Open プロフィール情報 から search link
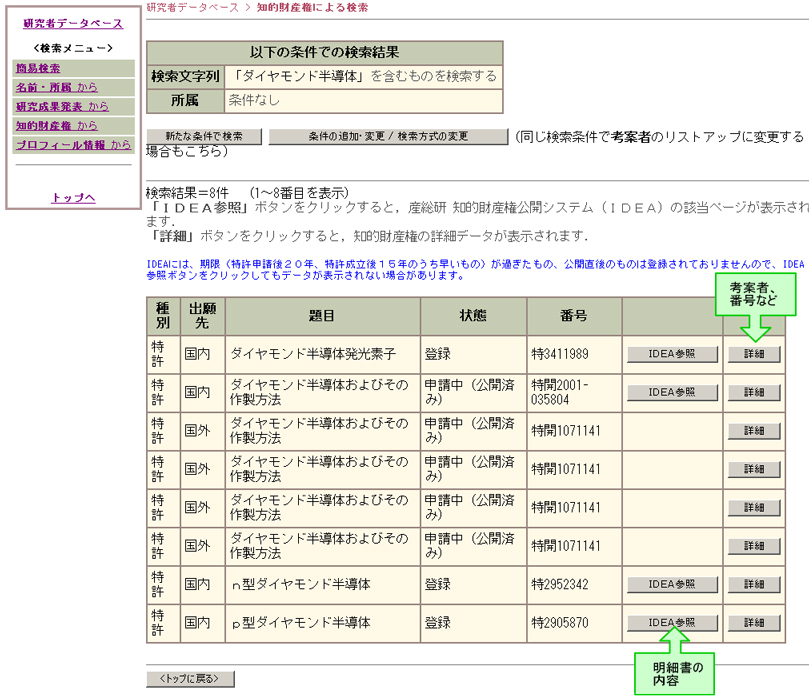This screenshot has width=809, height=696. pos(73,144)
